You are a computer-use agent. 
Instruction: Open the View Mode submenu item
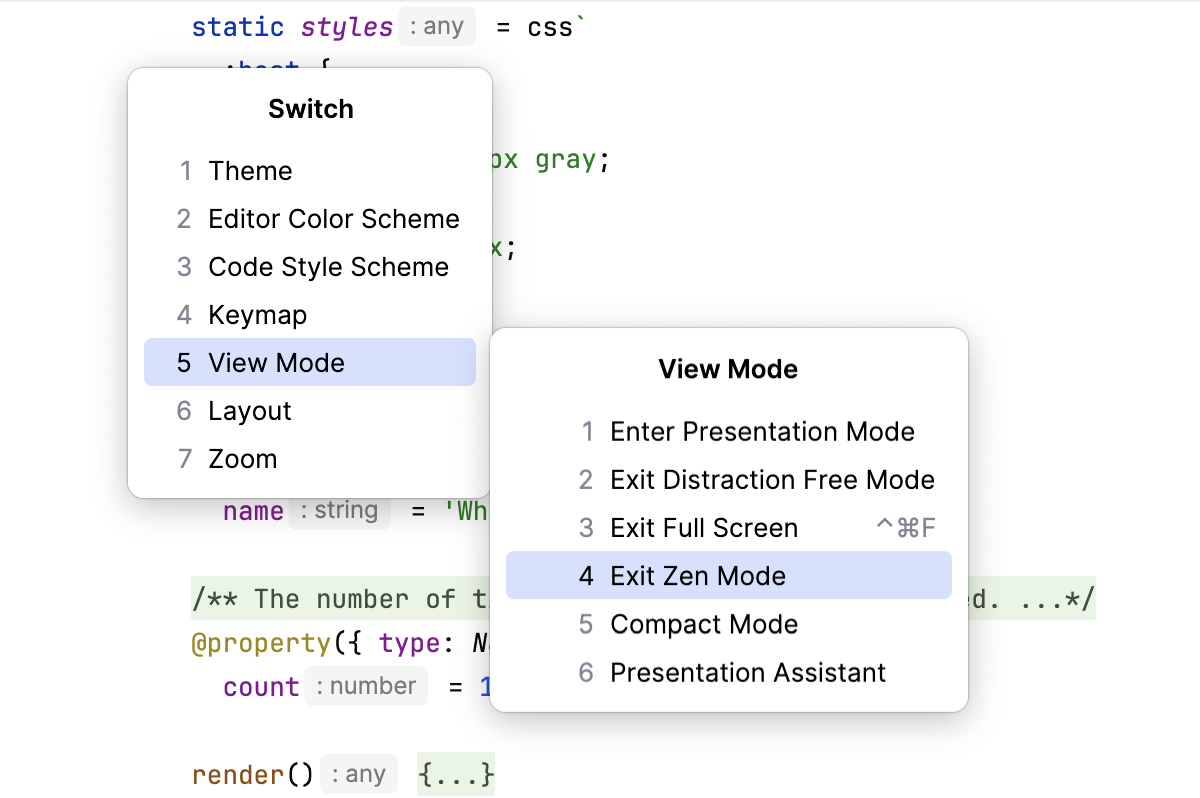(x=276, y=363)
